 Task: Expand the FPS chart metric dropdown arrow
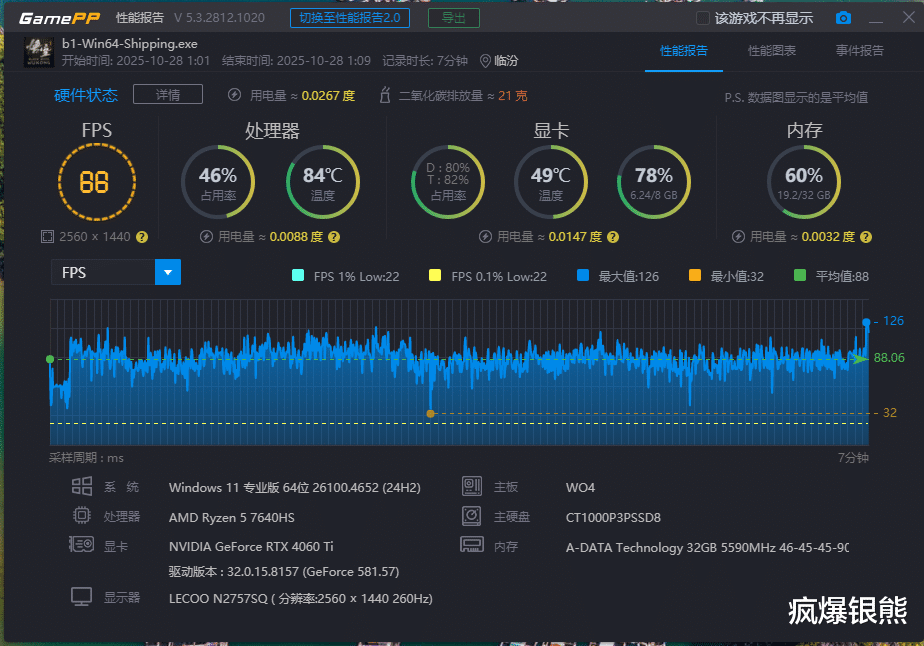(168, 272)
